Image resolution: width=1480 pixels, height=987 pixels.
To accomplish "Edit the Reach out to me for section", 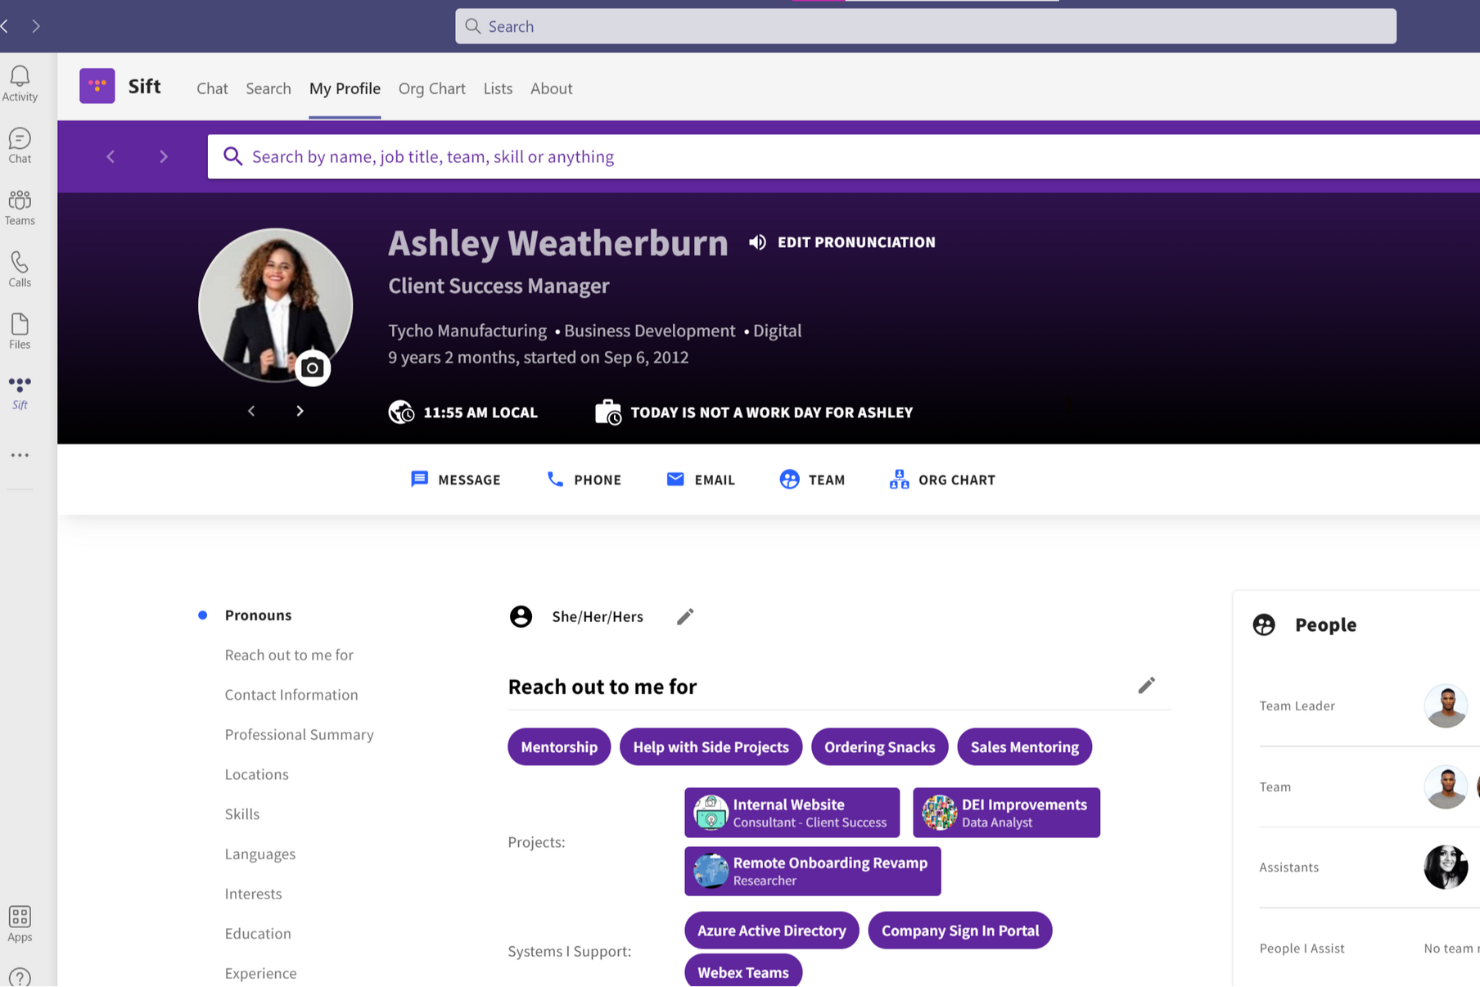I will 1146,685.
